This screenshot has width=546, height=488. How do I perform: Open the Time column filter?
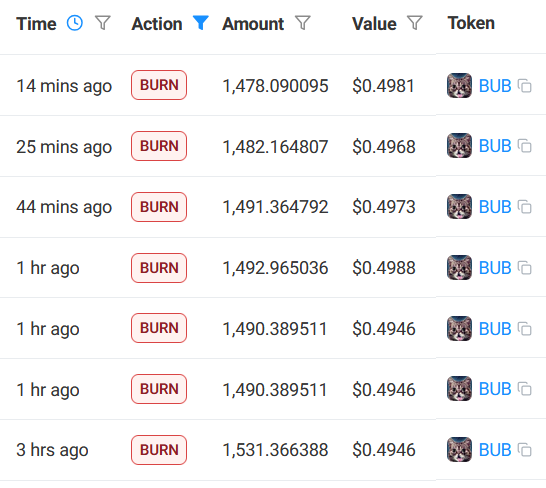click(103, 23)
